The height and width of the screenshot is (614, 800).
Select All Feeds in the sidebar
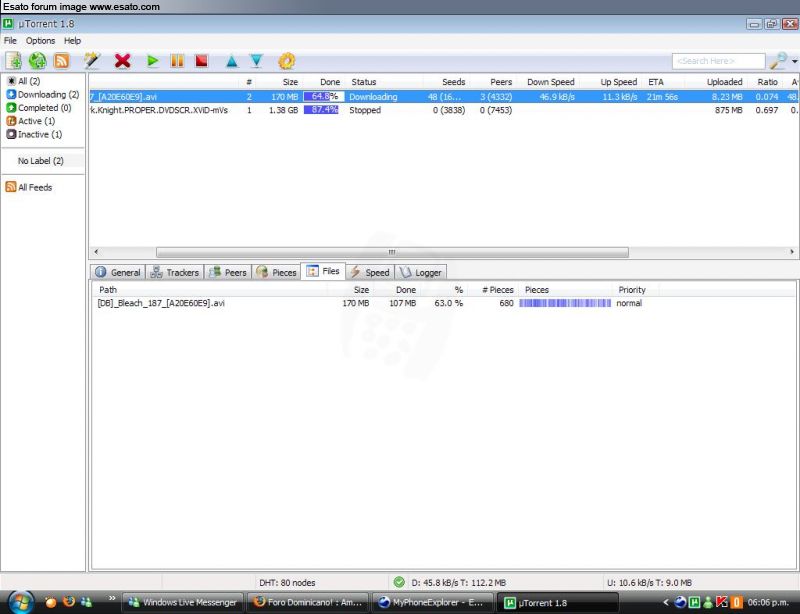click(34, 187)
